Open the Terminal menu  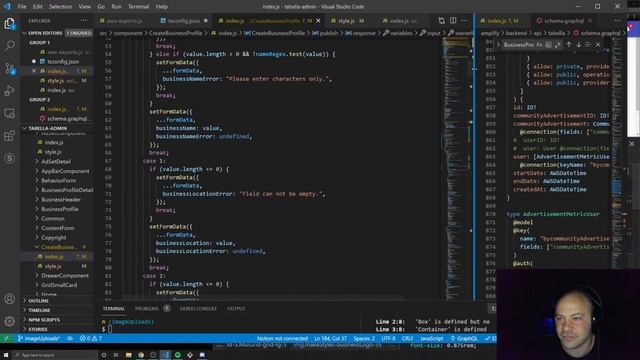coord(138,7)
